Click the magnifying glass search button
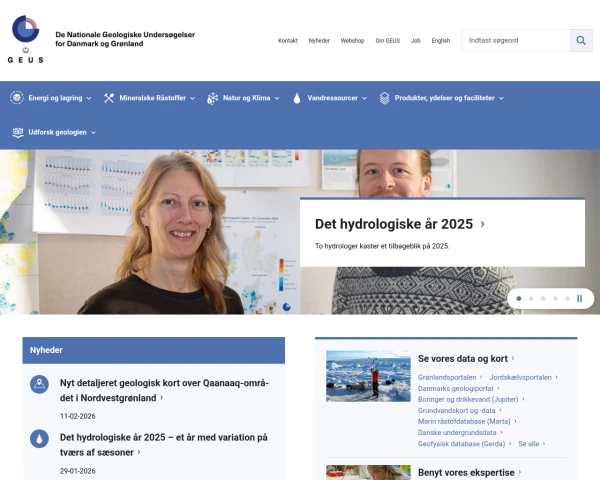600x480 pixels. (581, 40)
